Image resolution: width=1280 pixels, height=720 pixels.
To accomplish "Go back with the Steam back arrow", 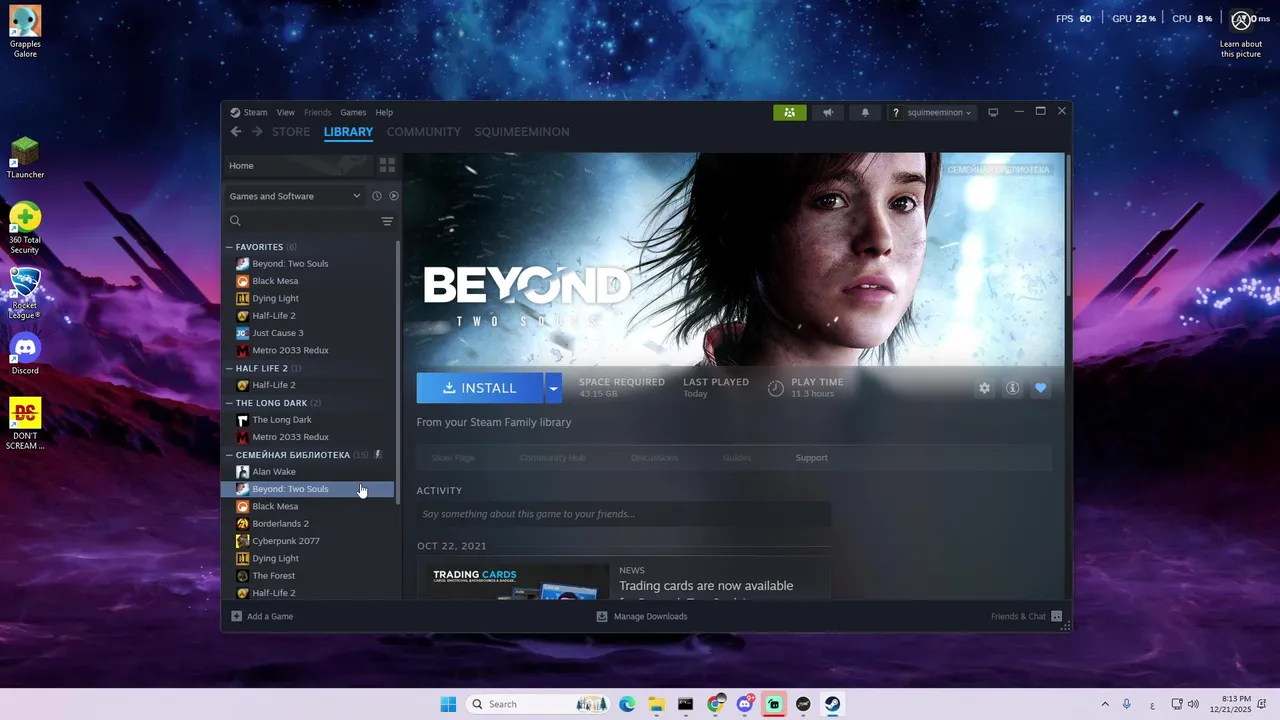I will point(236,131).
